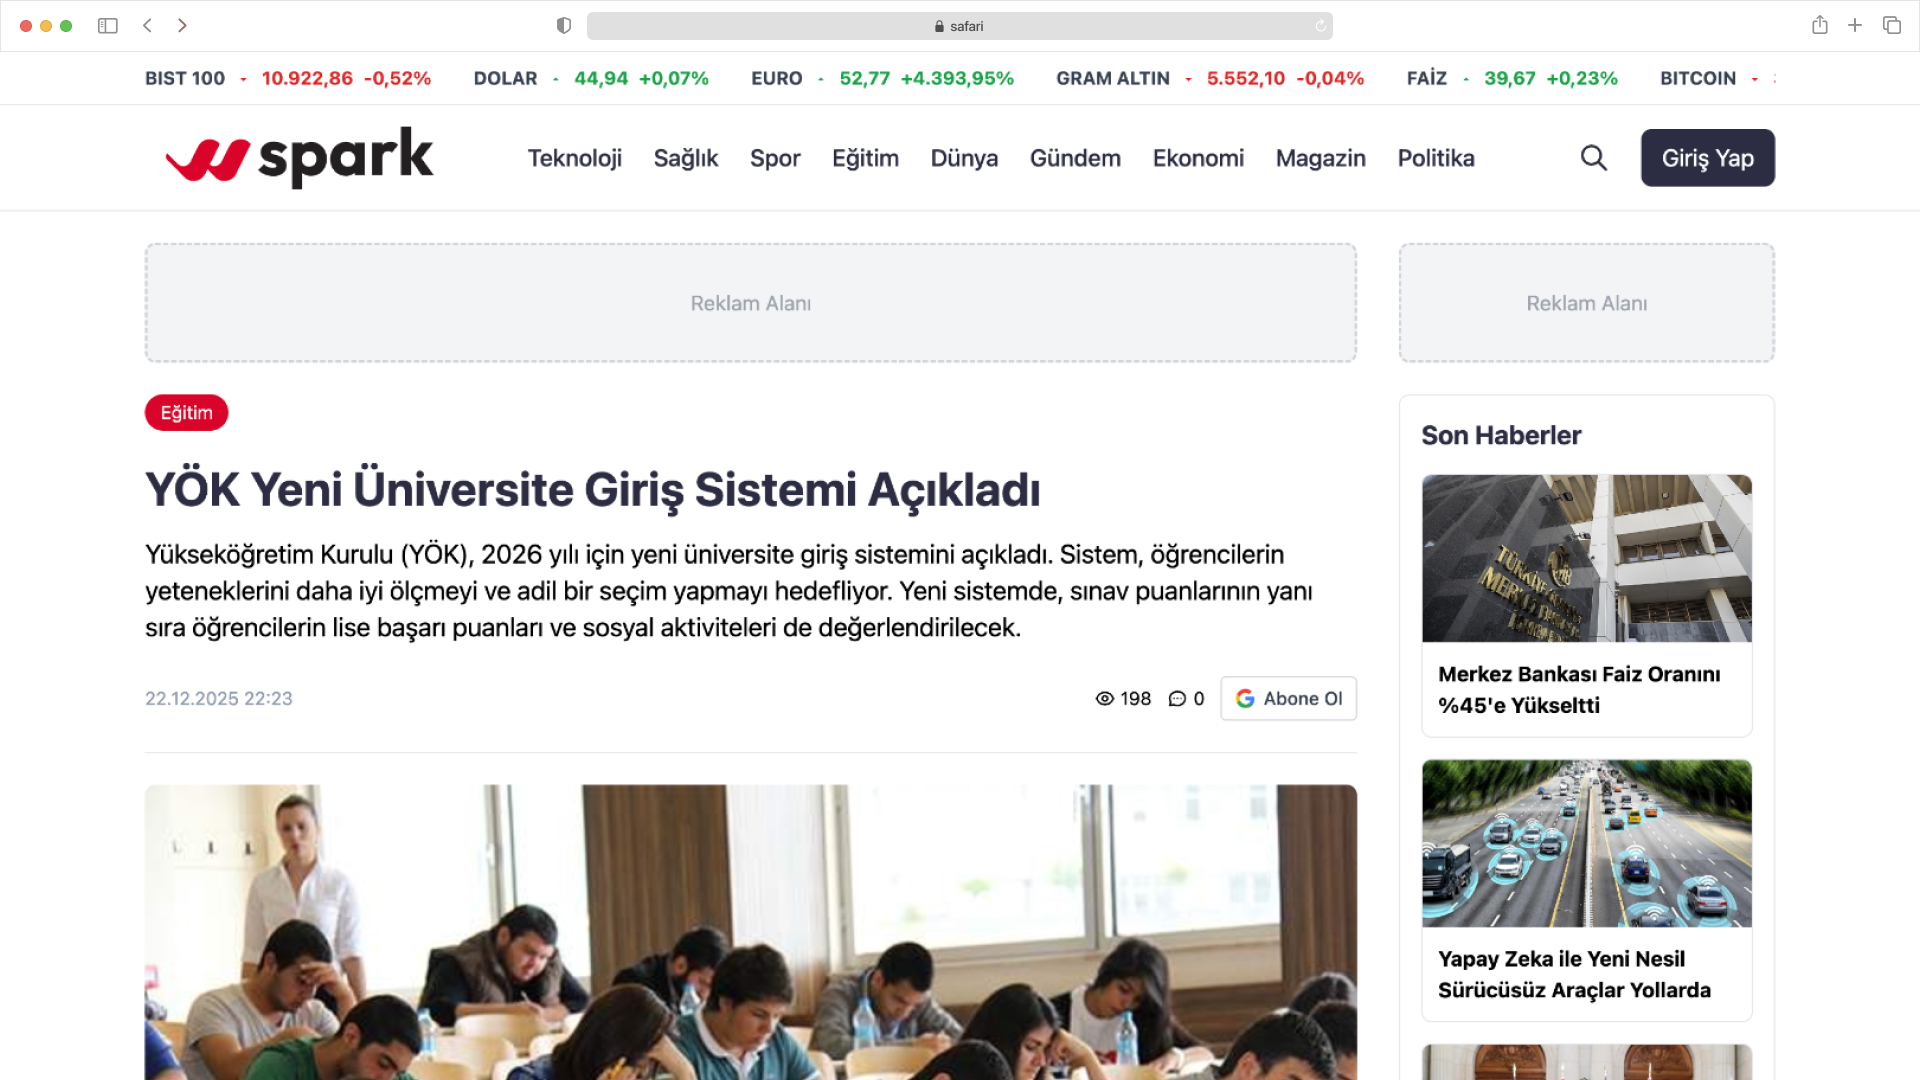
Task: Open the Teknoloji menu item
Action: (575, 158)
